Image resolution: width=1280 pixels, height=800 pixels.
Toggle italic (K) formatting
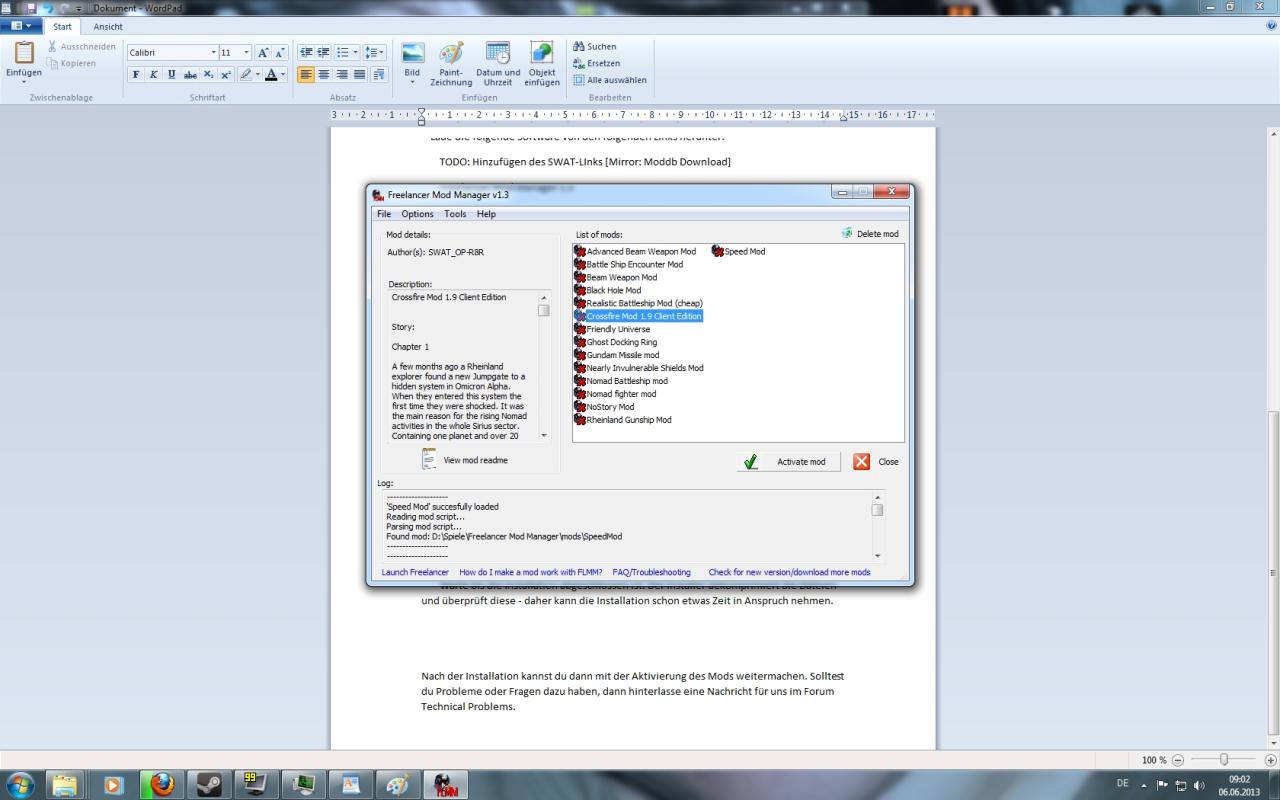154,74
